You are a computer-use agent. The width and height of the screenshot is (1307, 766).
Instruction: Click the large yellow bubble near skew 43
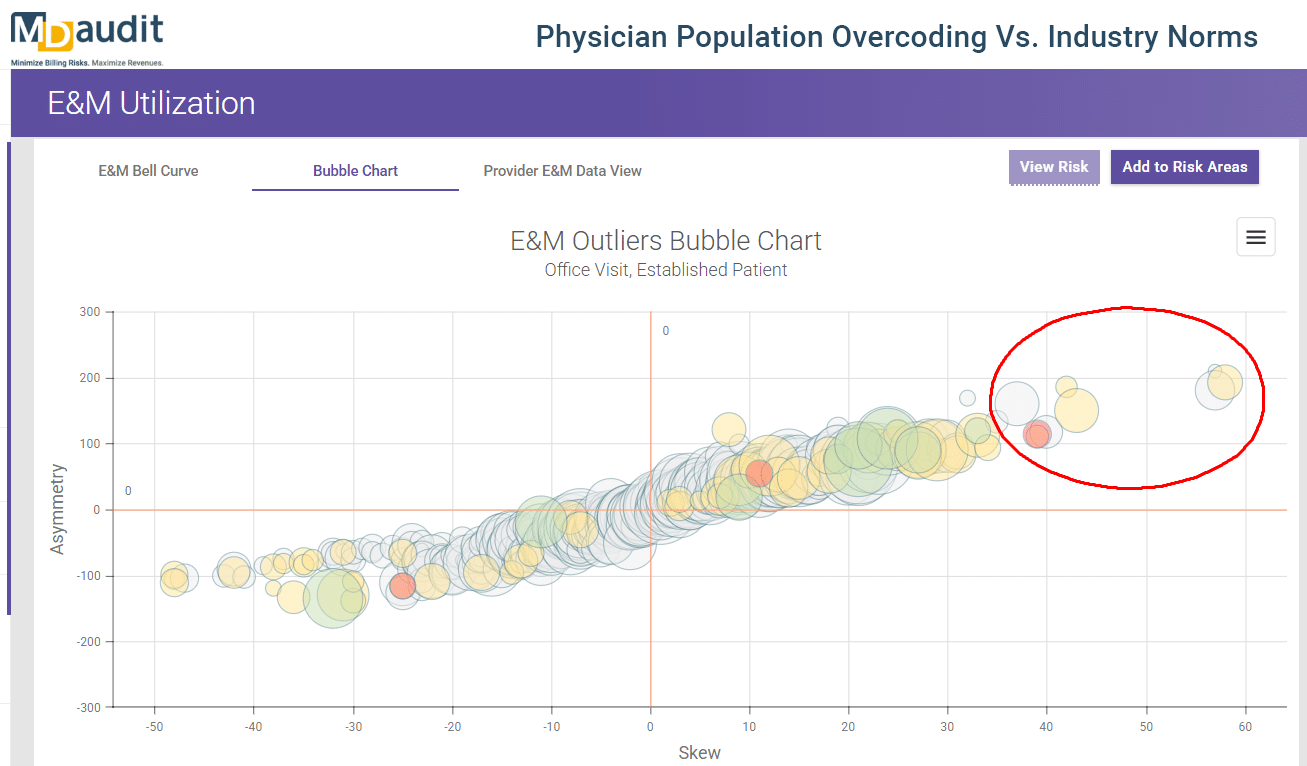pyautogui.click(x=1077, y=410)
